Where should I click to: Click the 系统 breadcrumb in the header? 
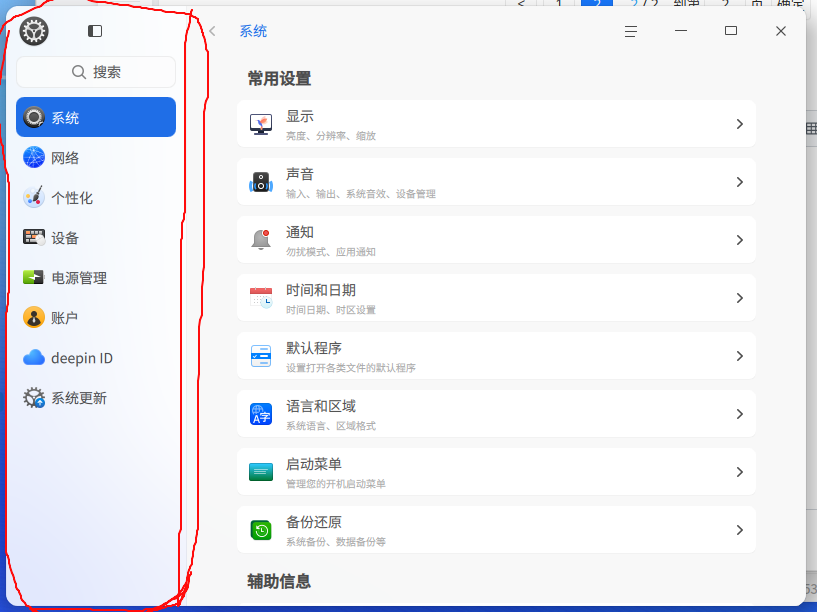pyautogui.click(x=253, y=31)
